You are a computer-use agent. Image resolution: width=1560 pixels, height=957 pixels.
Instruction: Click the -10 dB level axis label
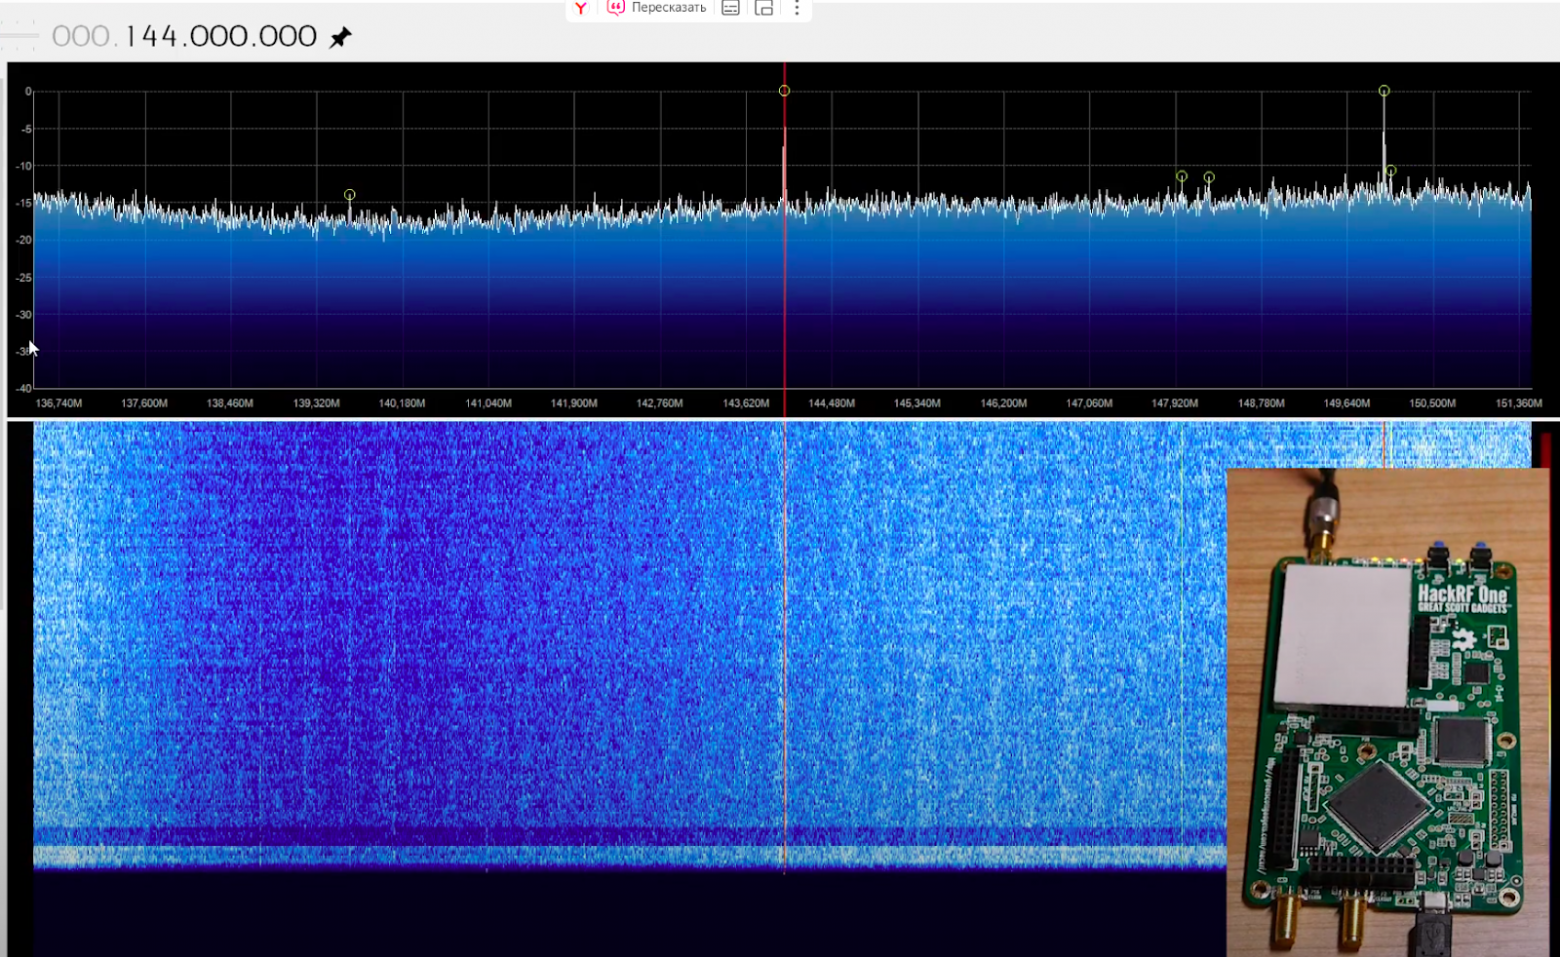pyautogui.click(x=24, y=166)
